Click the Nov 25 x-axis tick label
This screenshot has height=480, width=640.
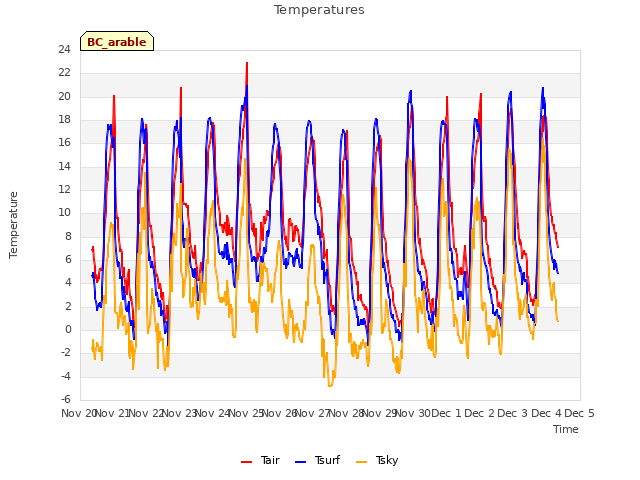[246, 413]
